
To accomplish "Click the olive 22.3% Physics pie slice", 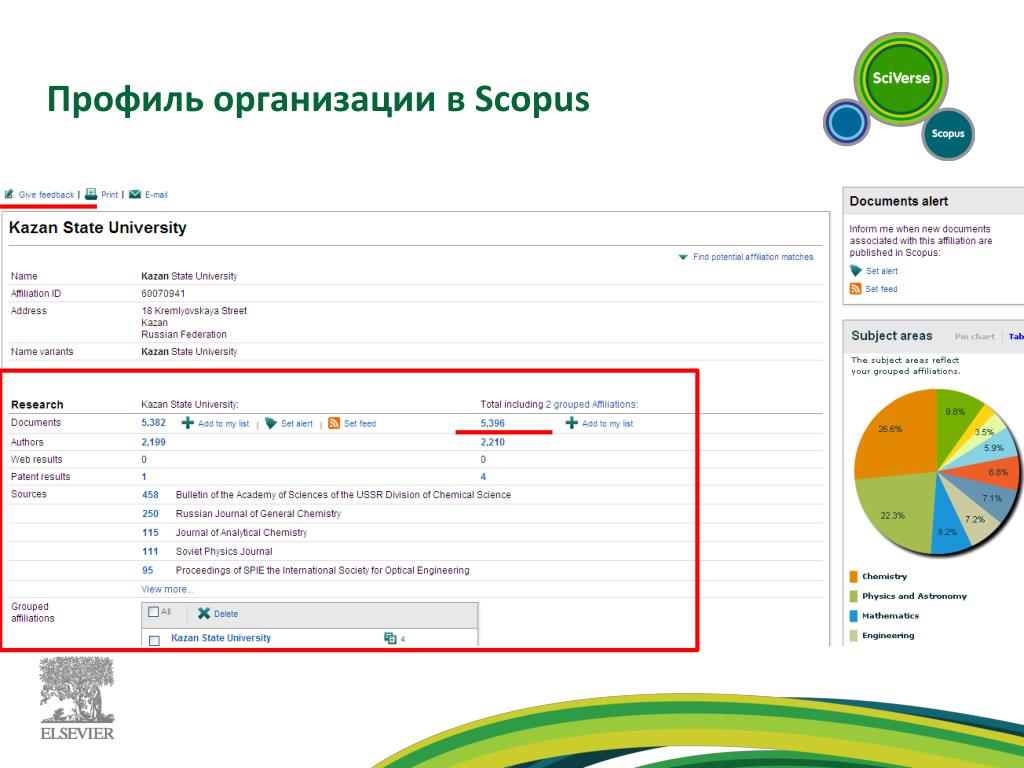I will [x=898, y=513].
